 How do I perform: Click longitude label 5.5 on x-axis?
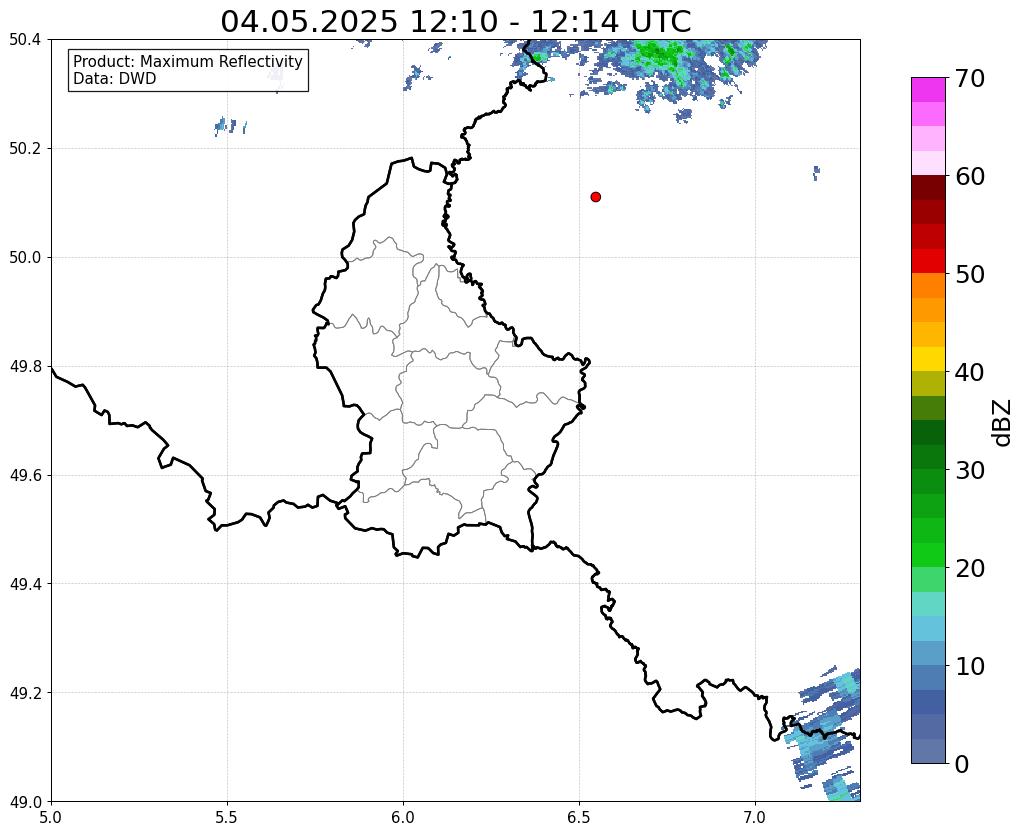[x=227, y=817]
